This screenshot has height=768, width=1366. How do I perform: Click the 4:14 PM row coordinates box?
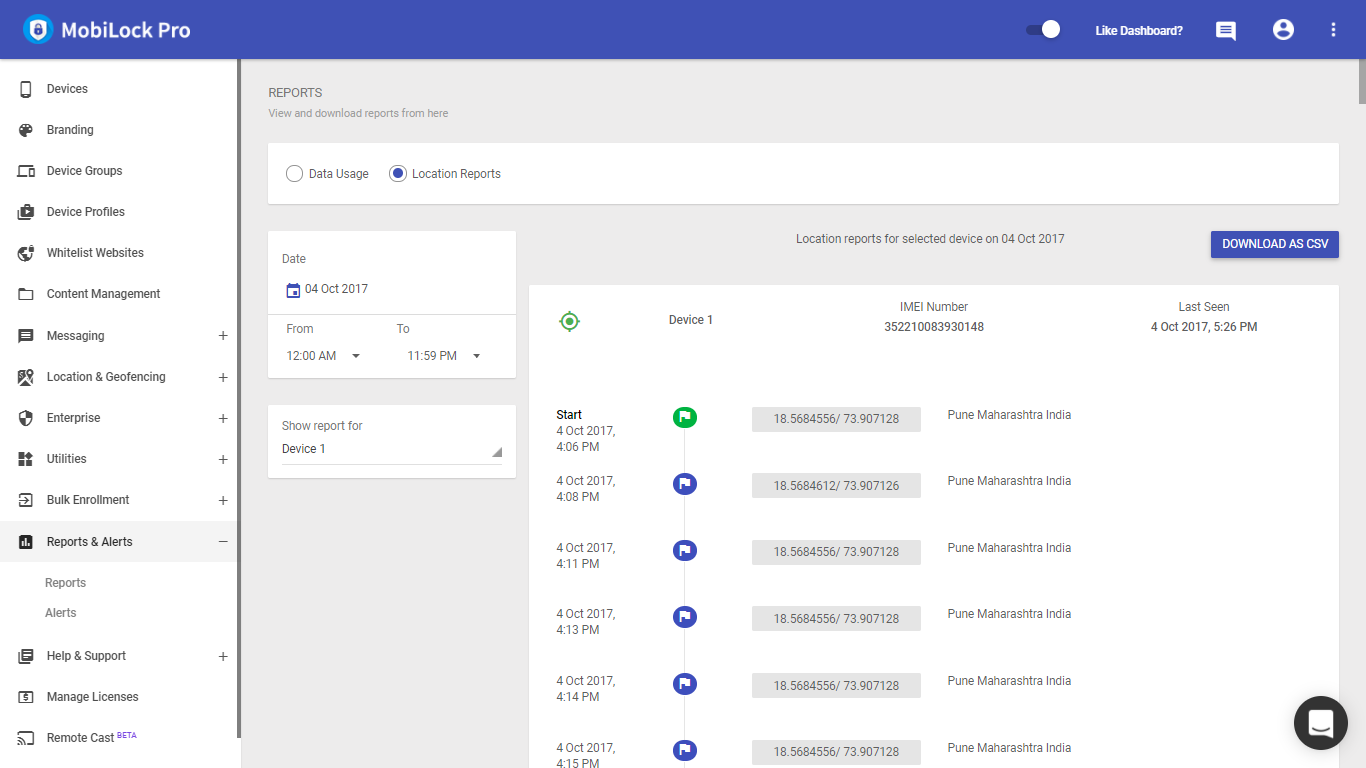(836, 686)
